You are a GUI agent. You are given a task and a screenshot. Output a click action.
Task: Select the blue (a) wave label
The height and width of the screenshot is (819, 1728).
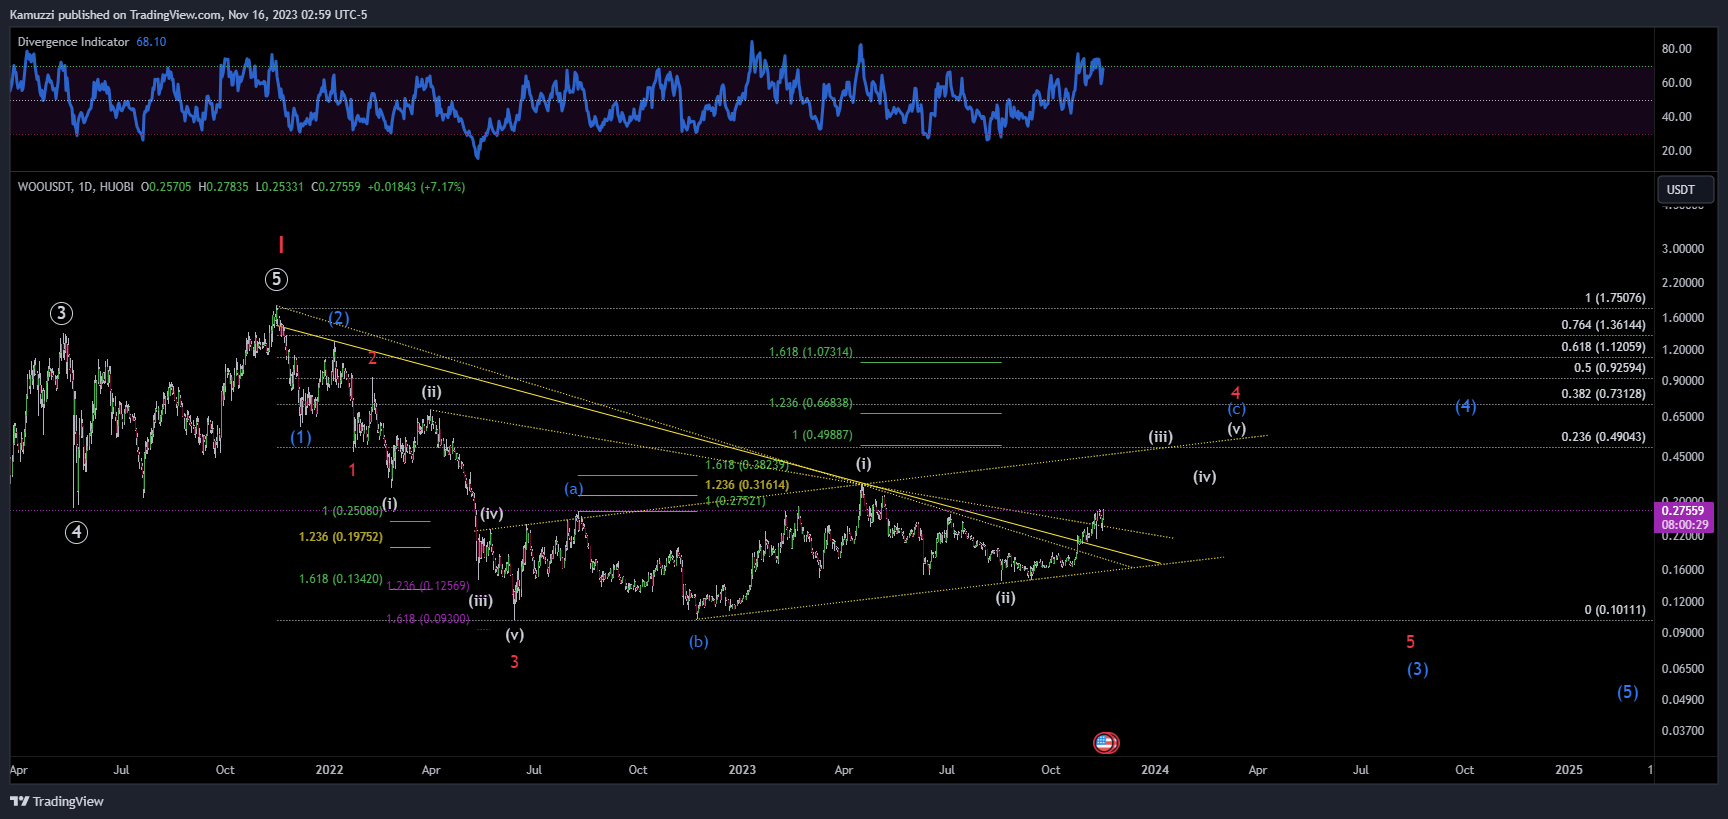point(573,488)
